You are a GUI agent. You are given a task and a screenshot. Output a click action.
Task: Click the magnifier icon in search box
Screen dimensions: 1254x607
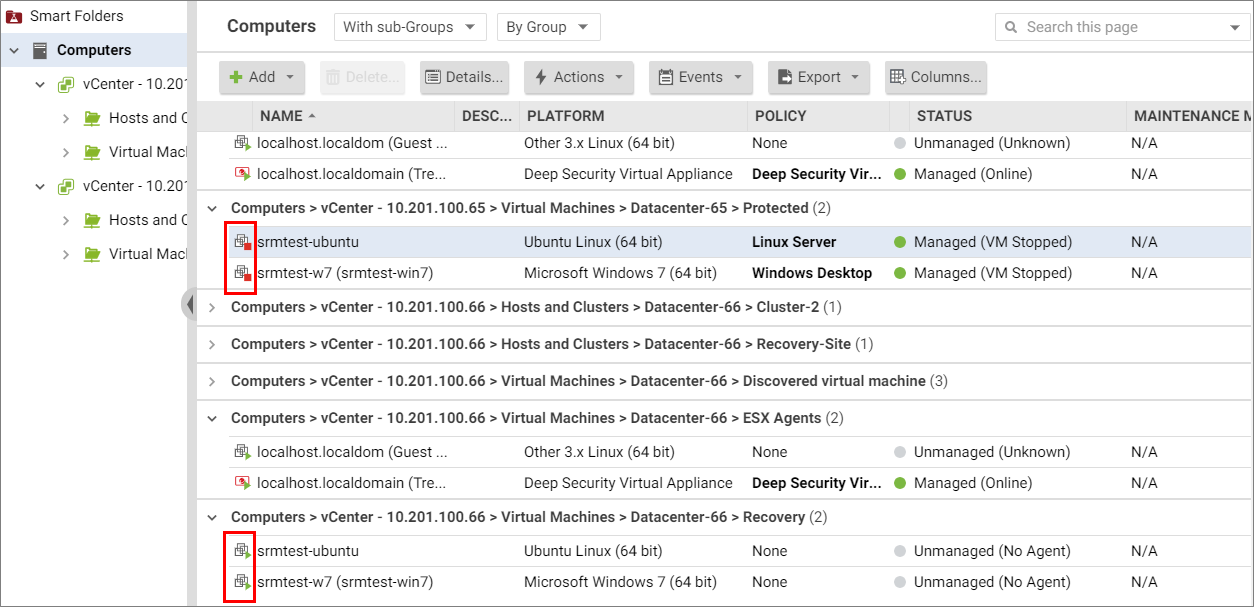click(x=1011, y=27)
